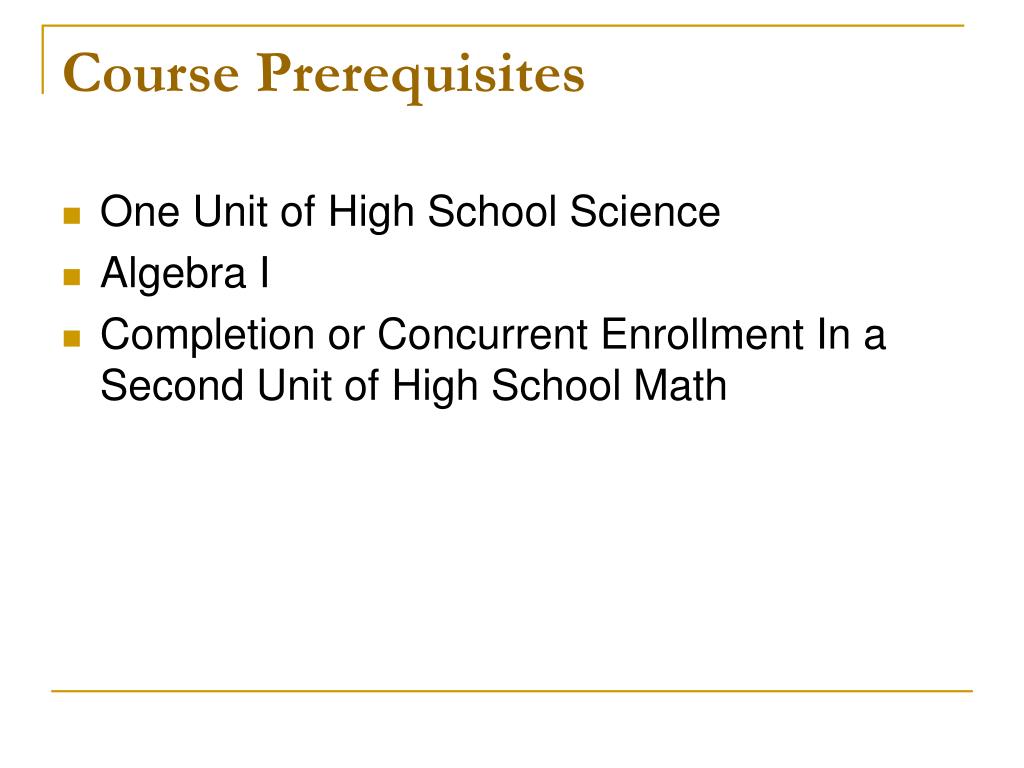
Task: Click the bullet marker beside "One Unit"
Action: (71, 215)
